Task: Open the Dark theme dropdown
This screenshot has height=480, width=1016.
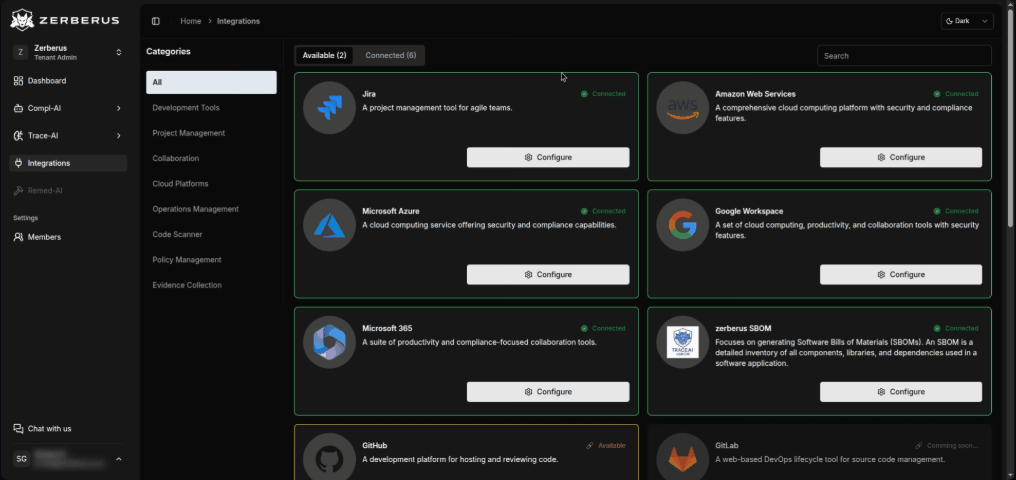Action: tap(966, 21)
